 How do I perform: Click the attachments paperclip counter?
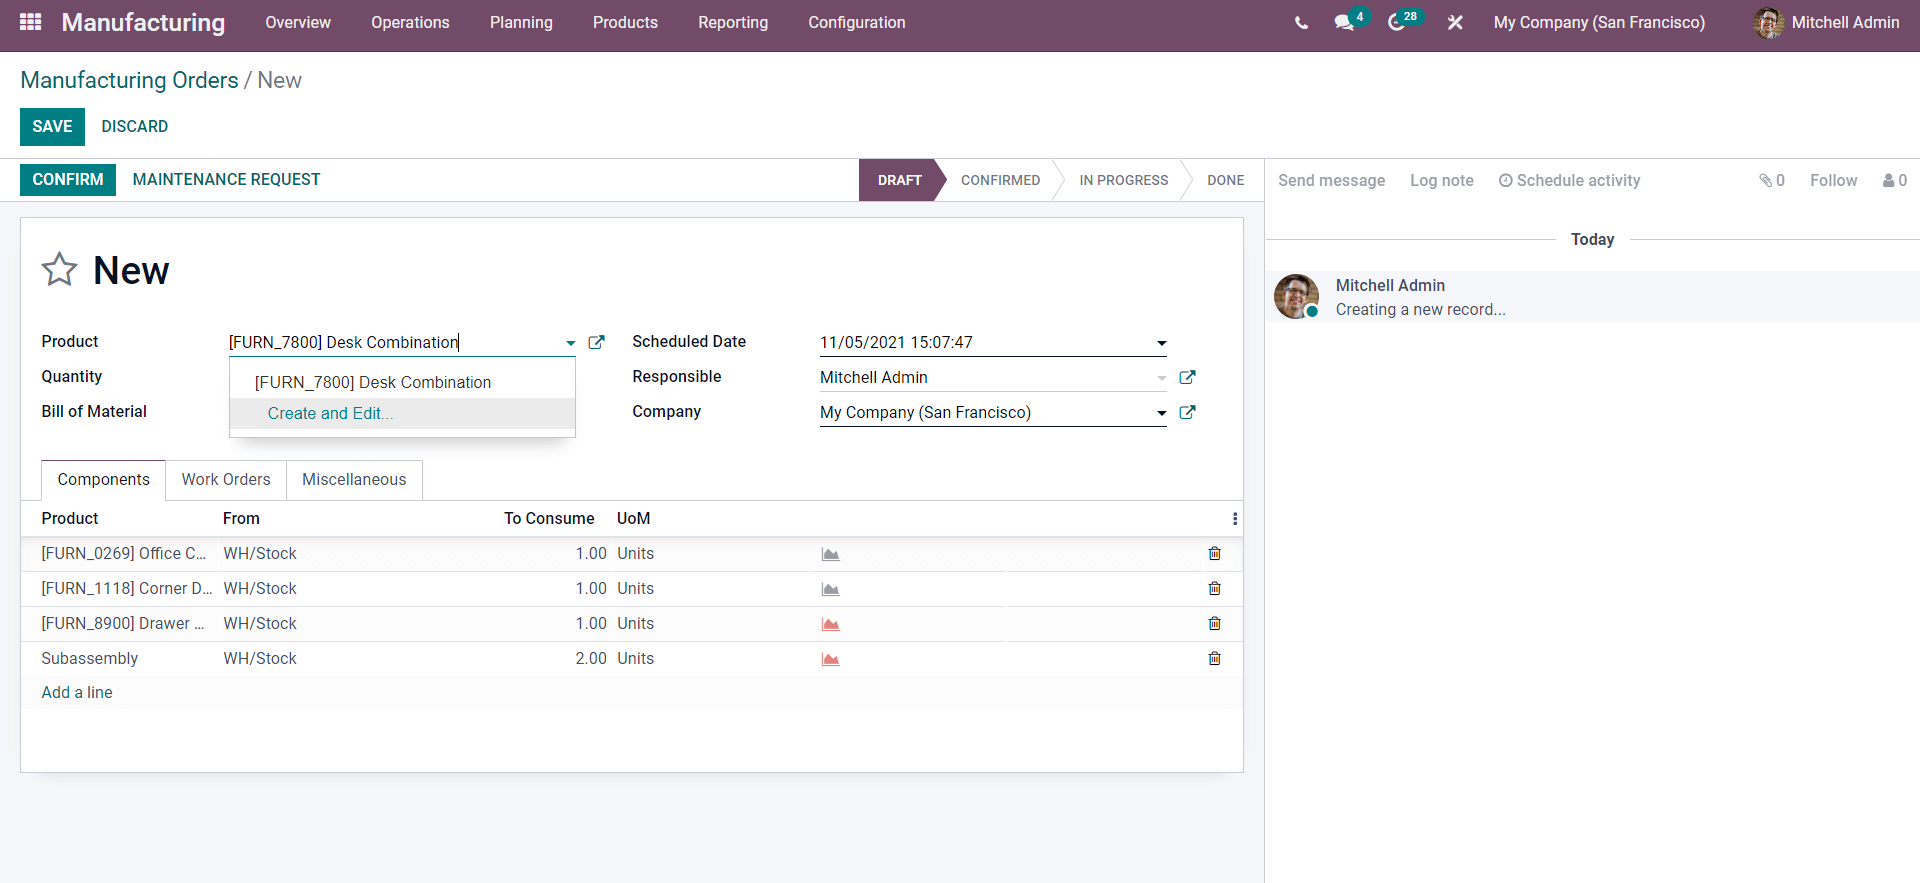coord(1771,180)
